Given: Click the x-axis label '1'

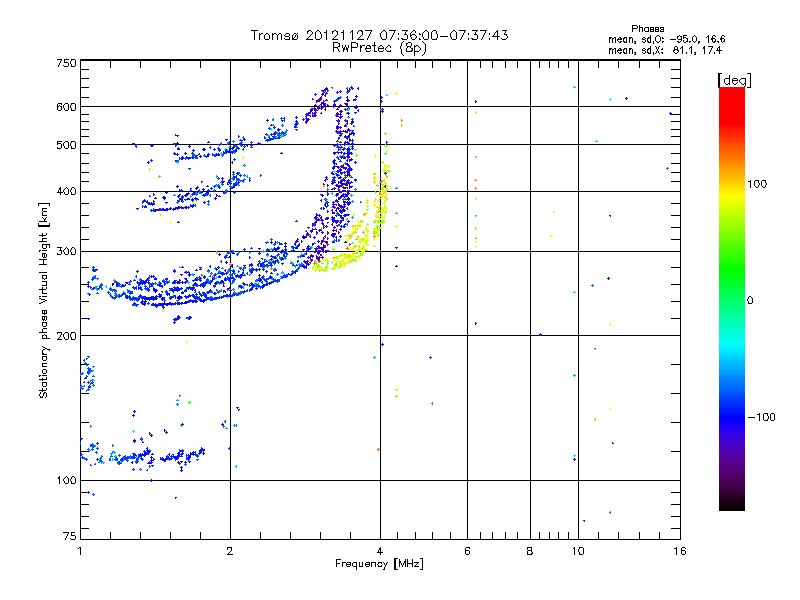Looking at the screenshot, I should [80, 551].
